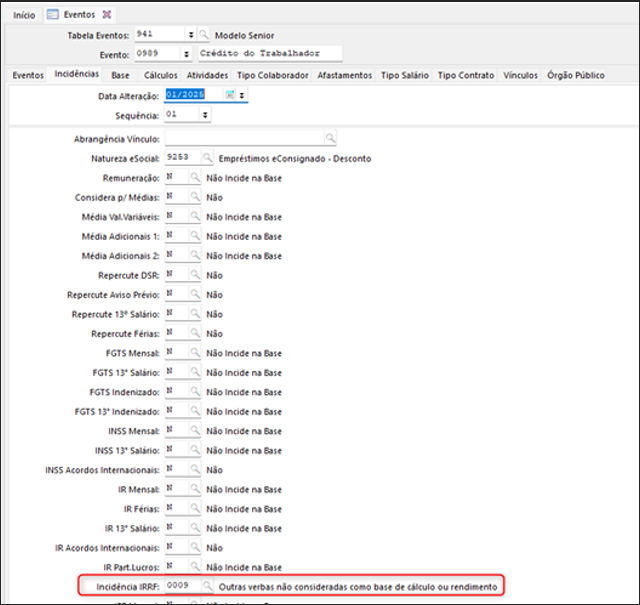Switch to Atividades tab
This screenshot has height=605, width=640.
(x=207, y=75)
